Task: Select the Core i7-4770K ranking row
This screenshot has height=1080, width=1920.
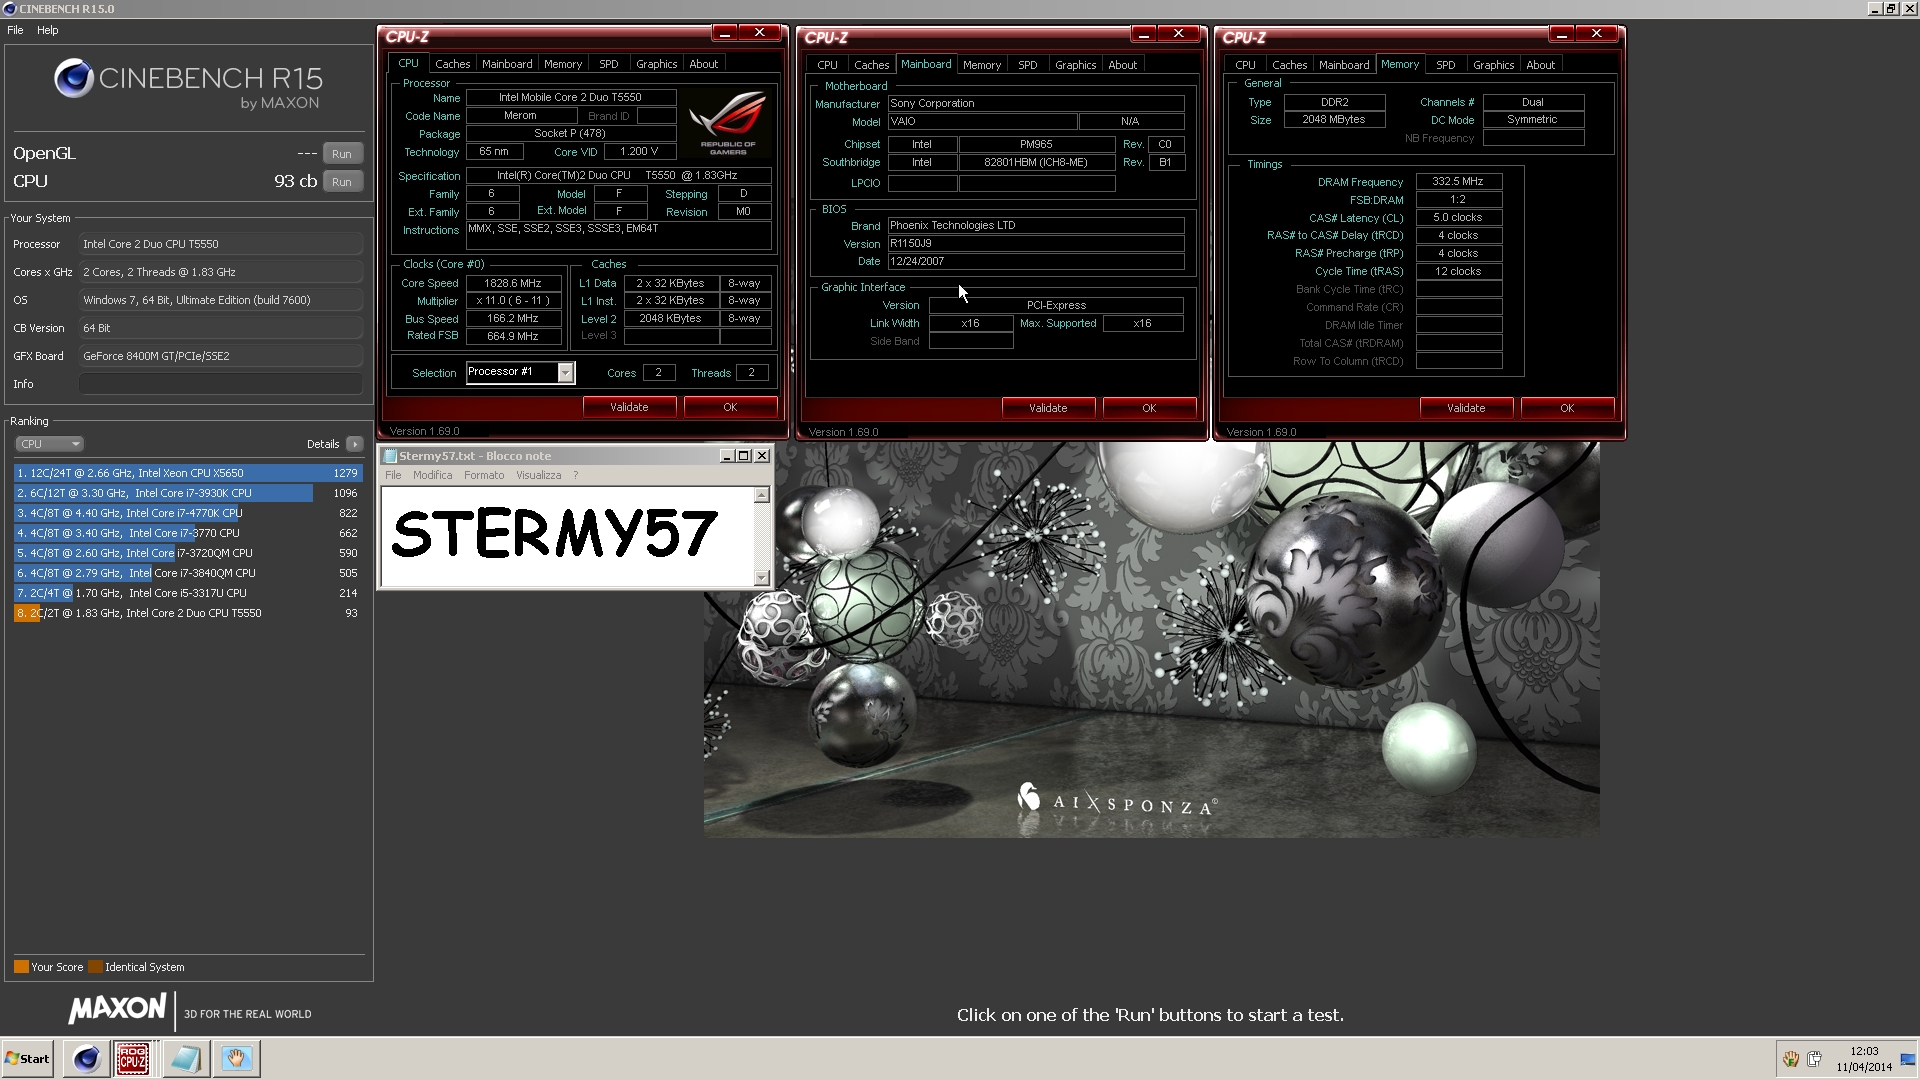Action: pyautogui.click(x=188, y=513)
